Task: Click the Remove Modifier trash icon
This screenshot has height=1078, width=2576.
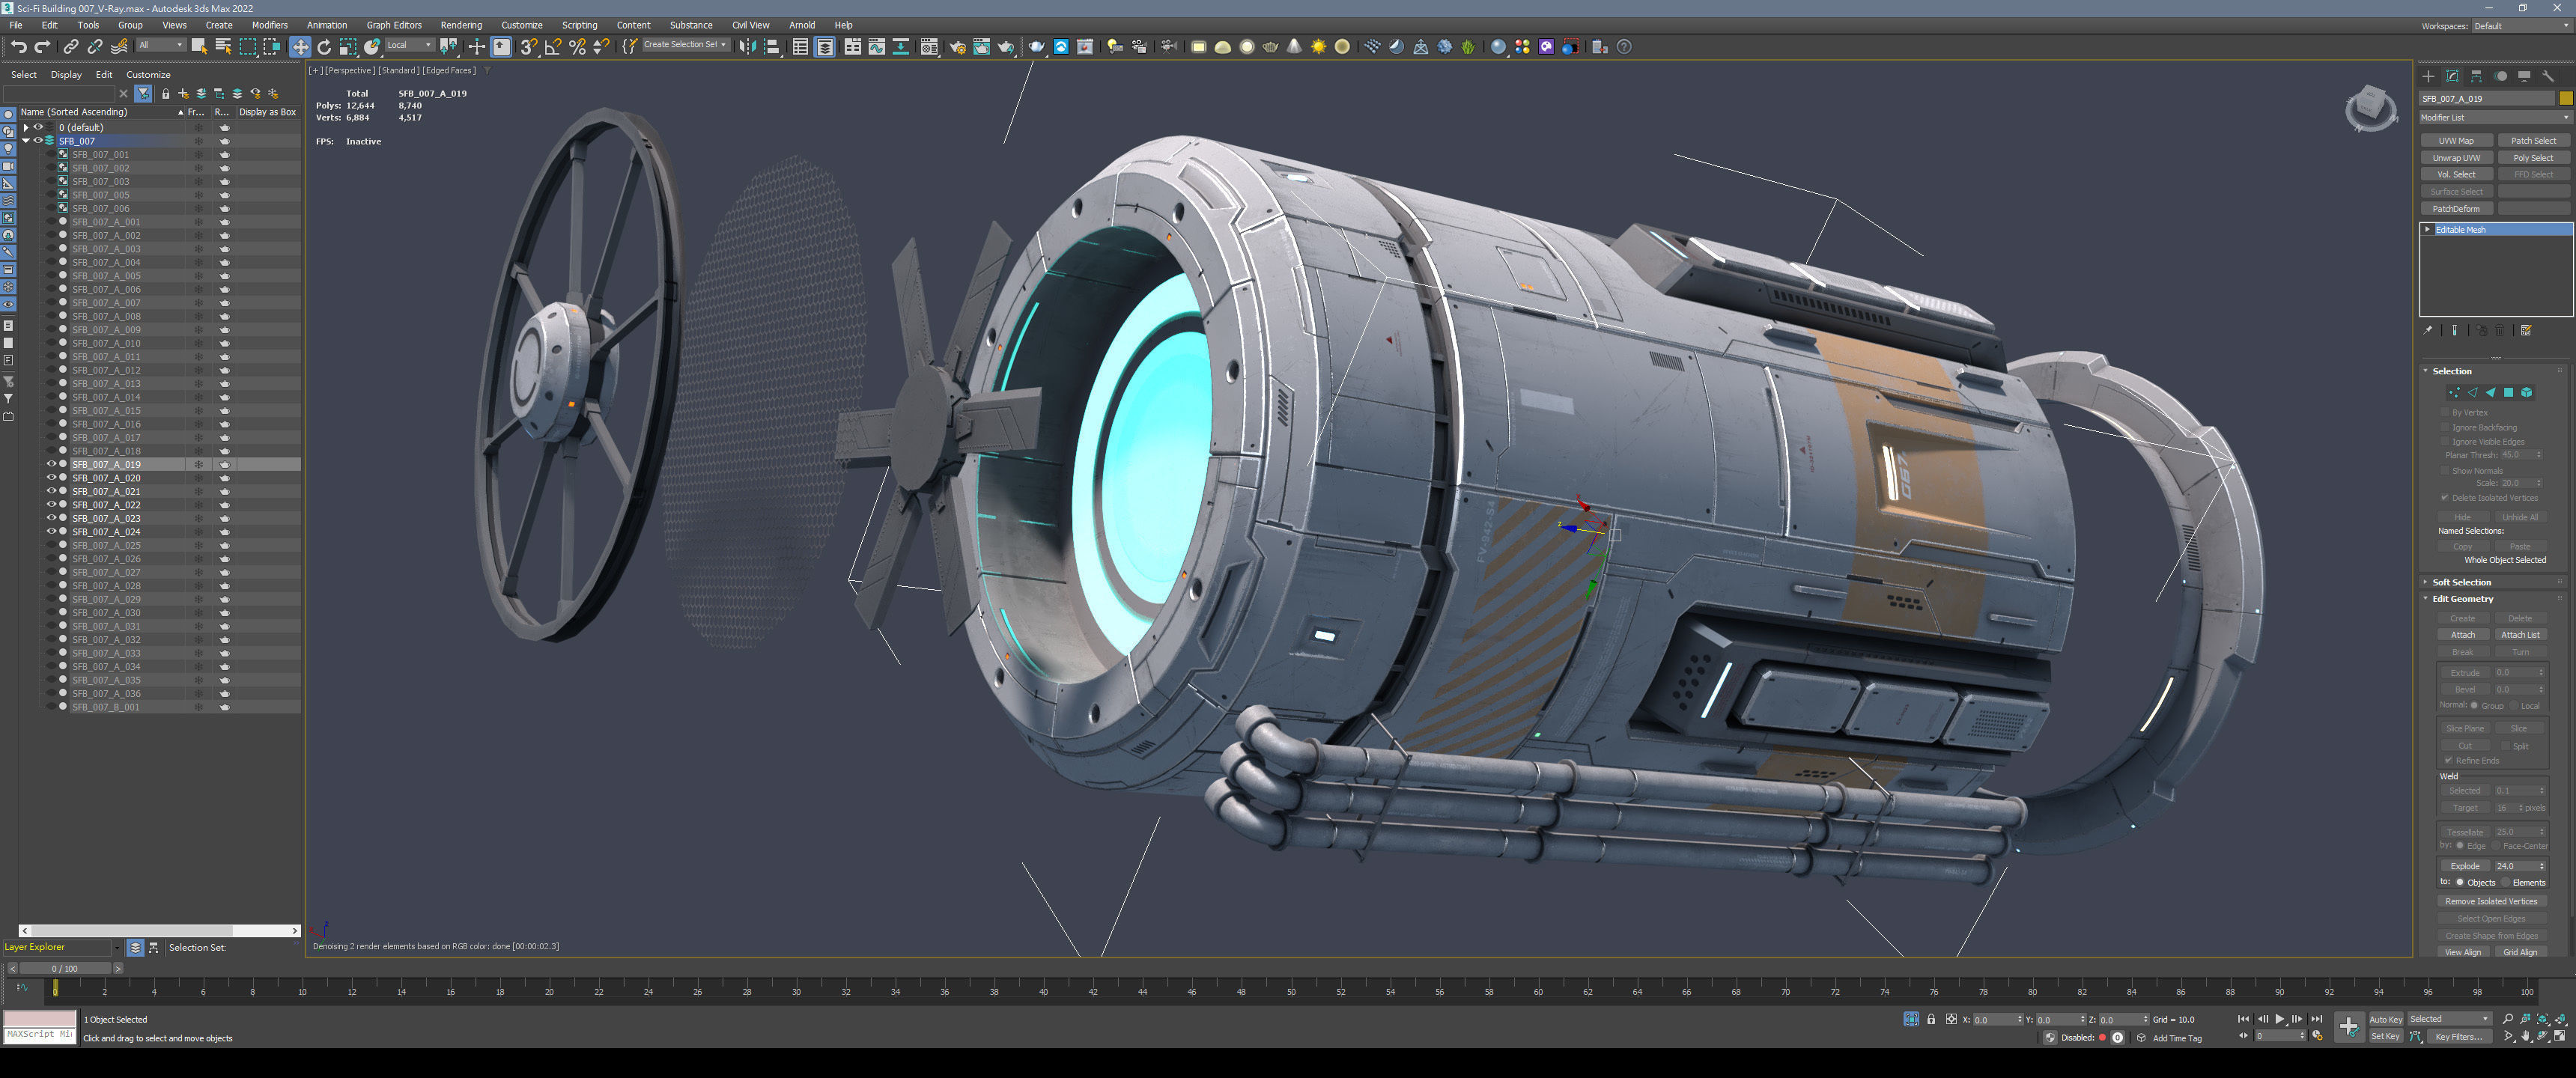Action: (x=2500, y=330)
